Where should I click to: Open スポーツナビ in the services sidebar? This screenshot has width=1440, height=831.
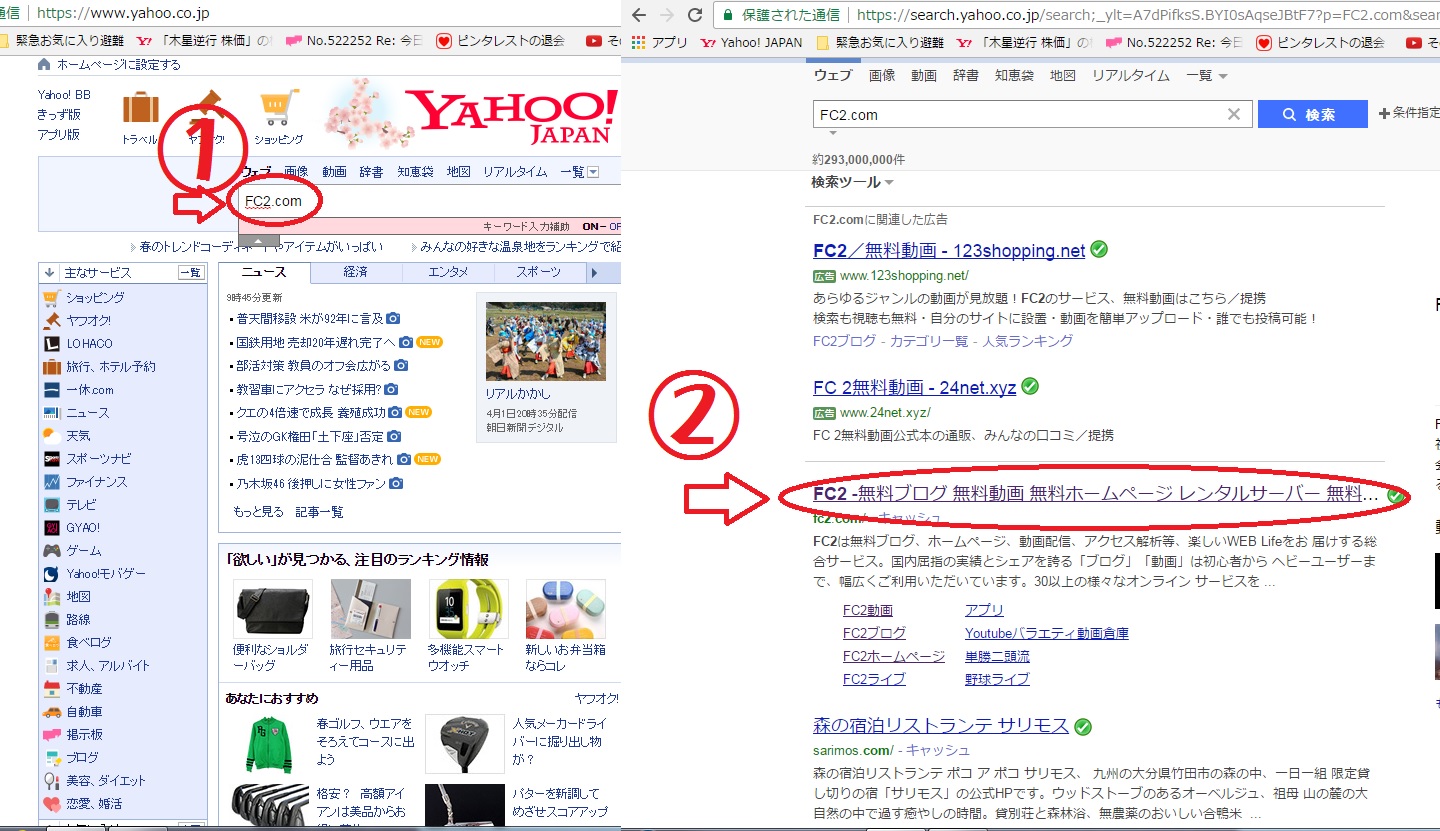98,459
